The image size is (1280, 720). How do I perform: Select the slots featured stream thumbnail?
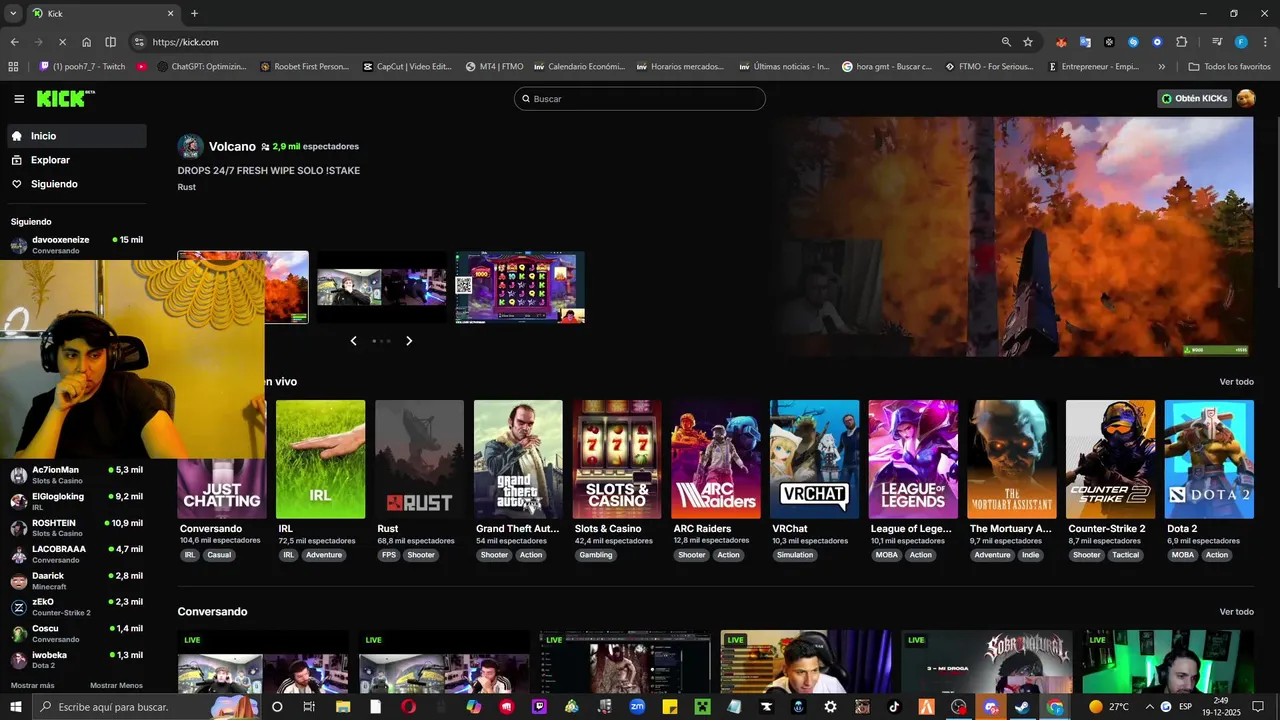(x=520, y=287)
